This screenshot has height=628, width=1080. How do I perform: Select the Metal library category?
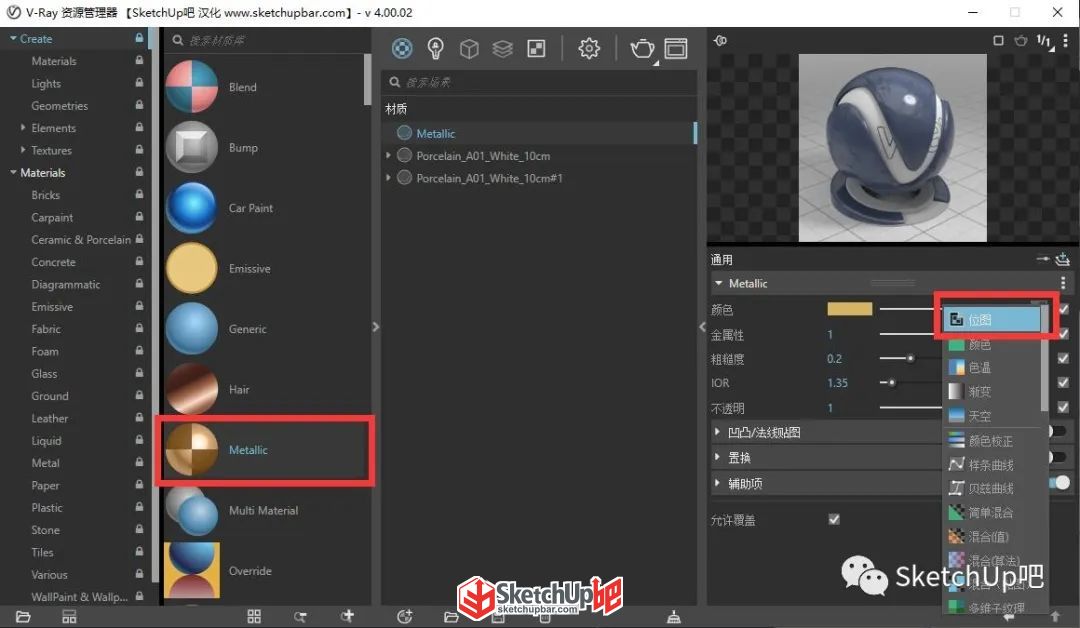tap(45, 463)
